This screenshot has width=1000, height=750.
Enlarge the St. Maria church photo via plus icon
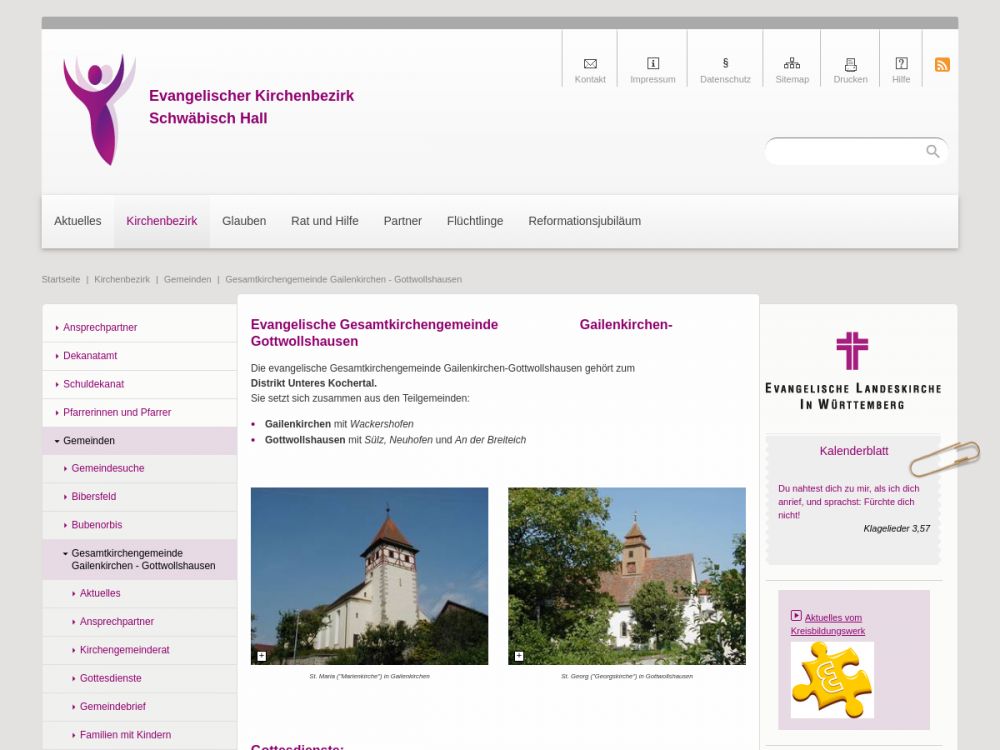click(x=262, y=656)
